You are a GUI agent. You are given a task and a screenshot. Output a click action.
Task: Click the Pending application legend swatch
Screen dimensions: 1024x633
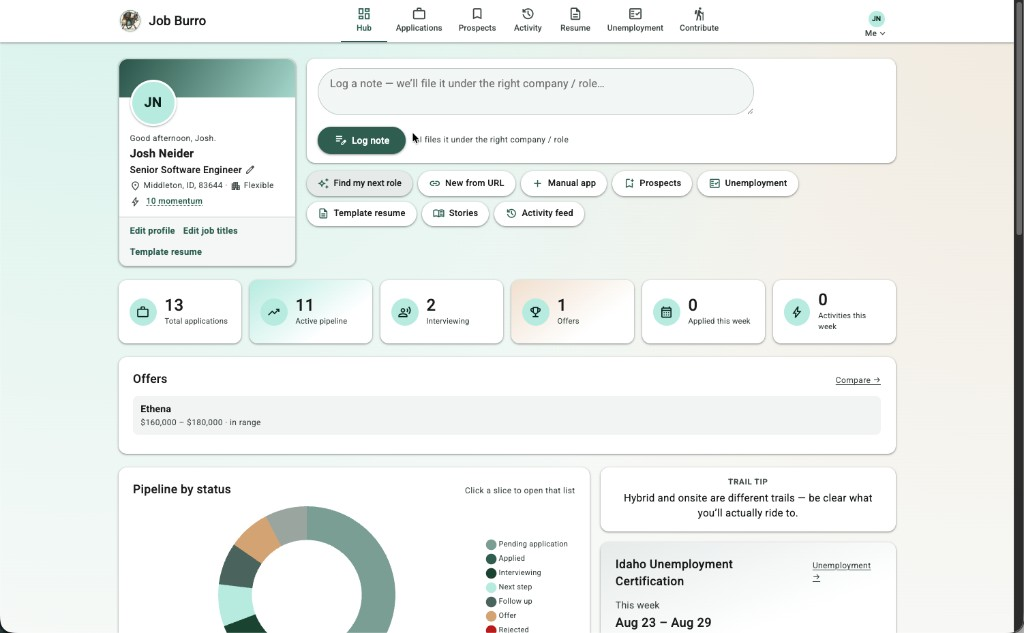tap(491, 544)
